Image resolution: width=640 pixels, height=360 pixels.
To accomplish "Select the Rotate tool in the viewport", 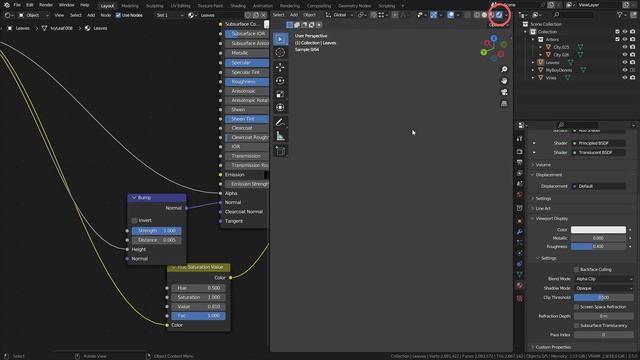I will point(280,80).
